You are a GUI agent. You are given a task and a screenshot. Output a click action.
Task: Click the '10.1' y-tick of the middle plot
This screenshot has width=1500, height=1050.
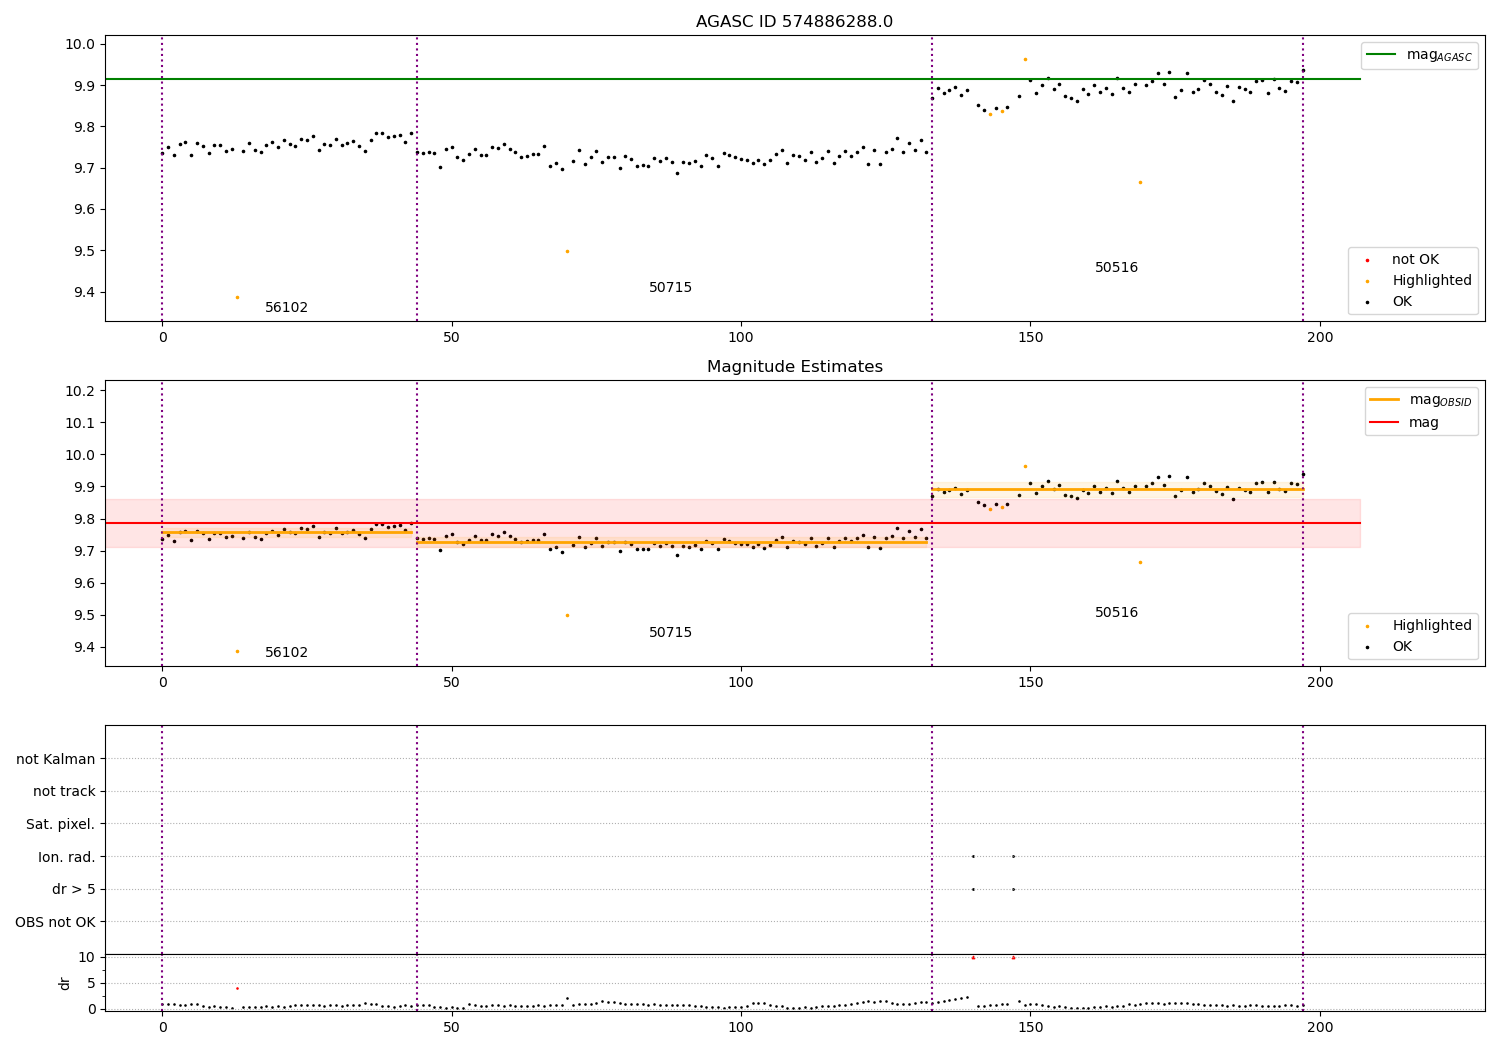pos(81,423)
